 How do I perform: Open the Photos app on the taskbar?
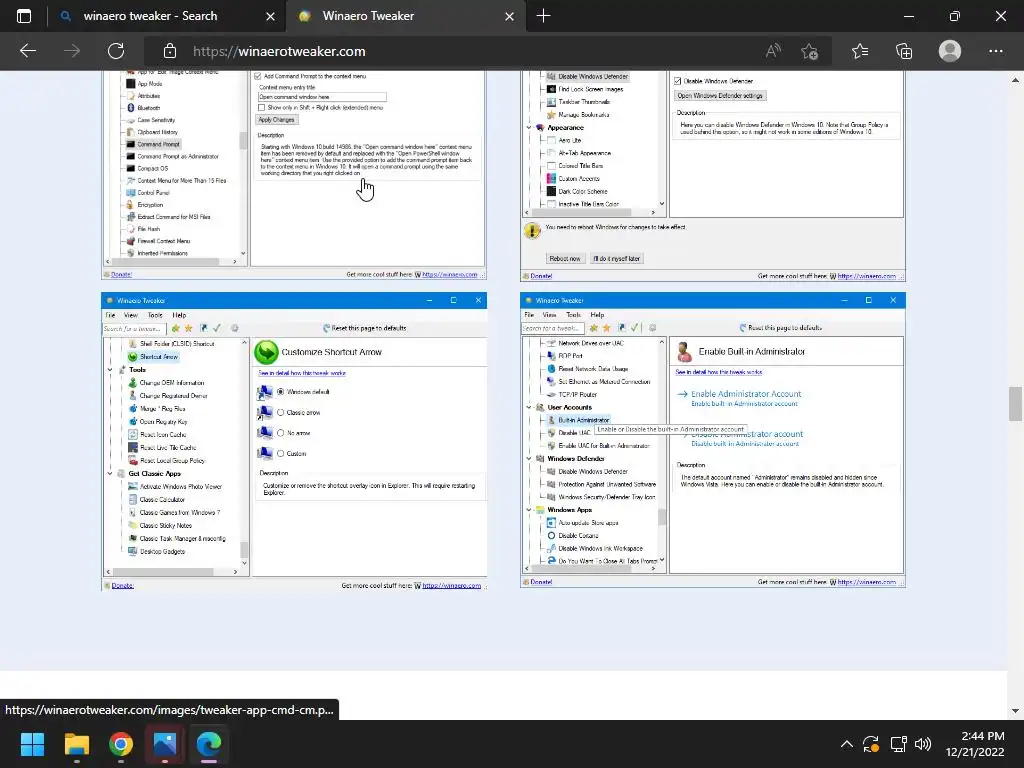[x=165, y=744]
